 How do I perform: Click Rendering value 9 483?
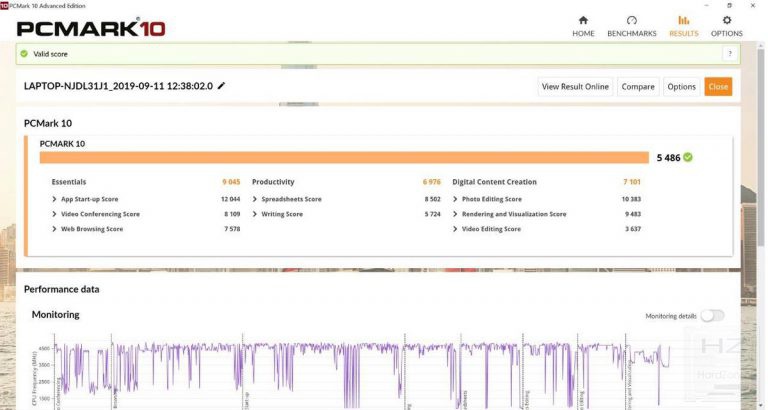[633, 214]
